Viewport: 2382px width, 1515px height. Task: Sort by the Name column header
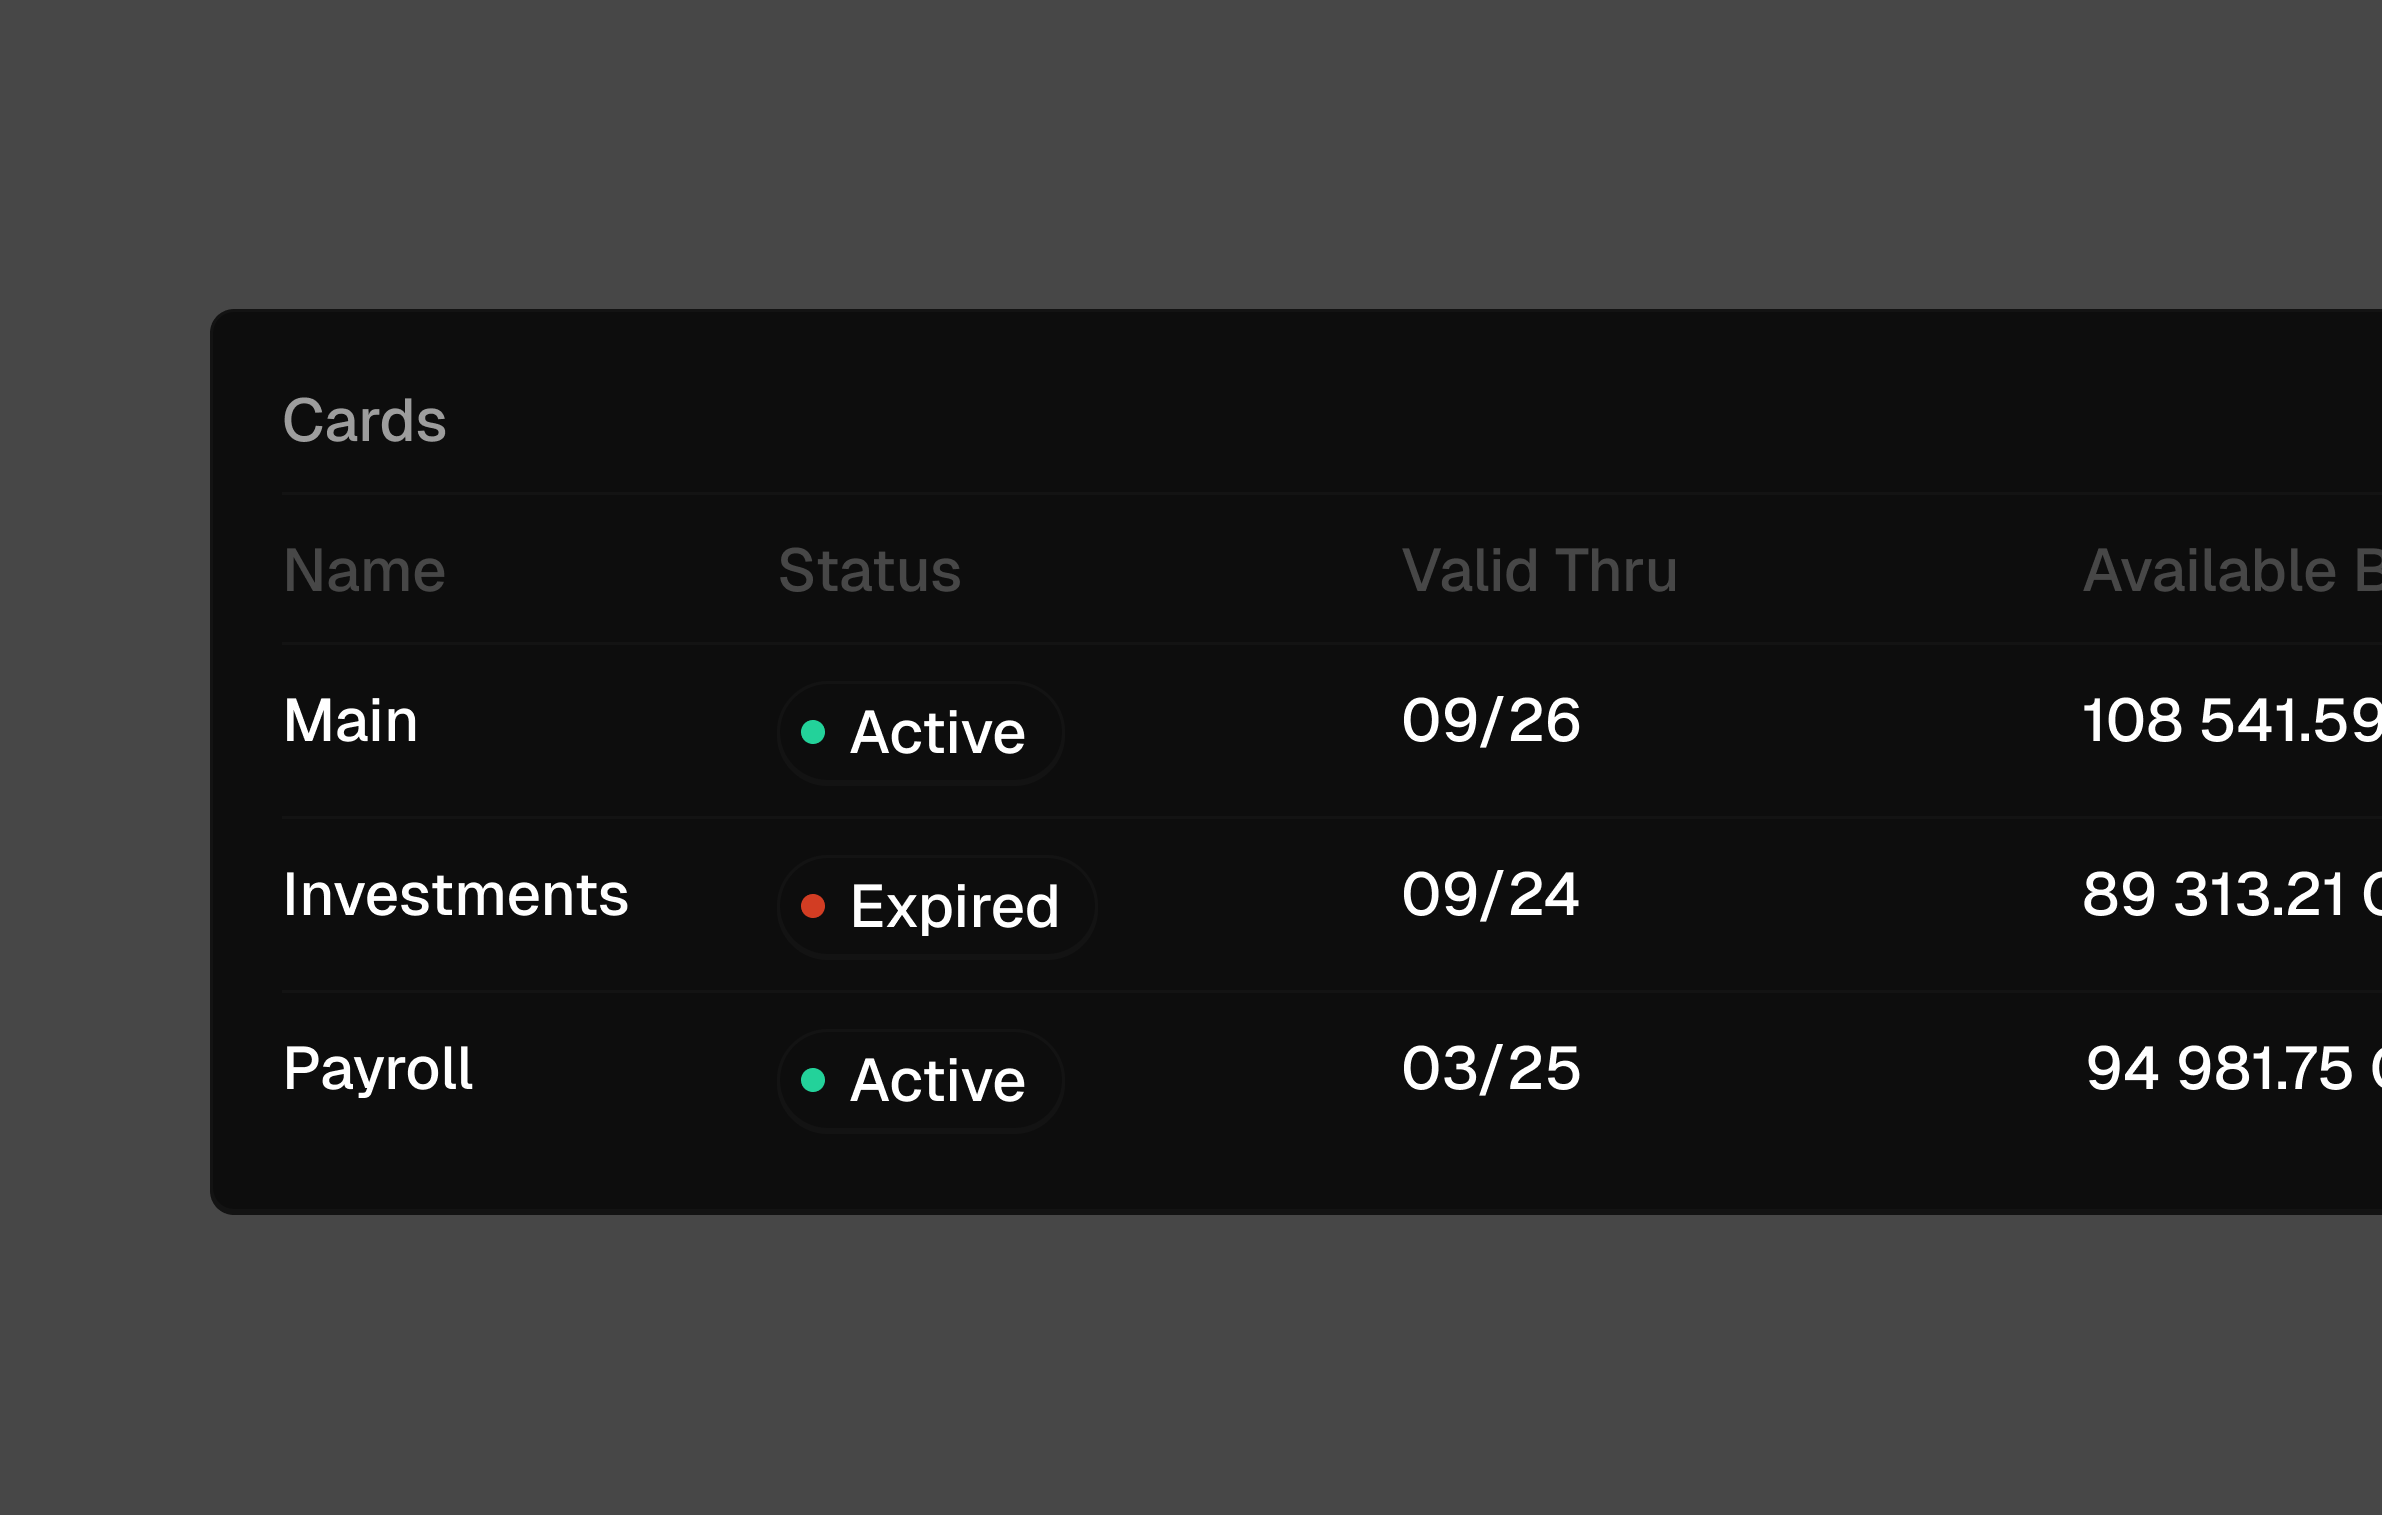tap(364, 571)
